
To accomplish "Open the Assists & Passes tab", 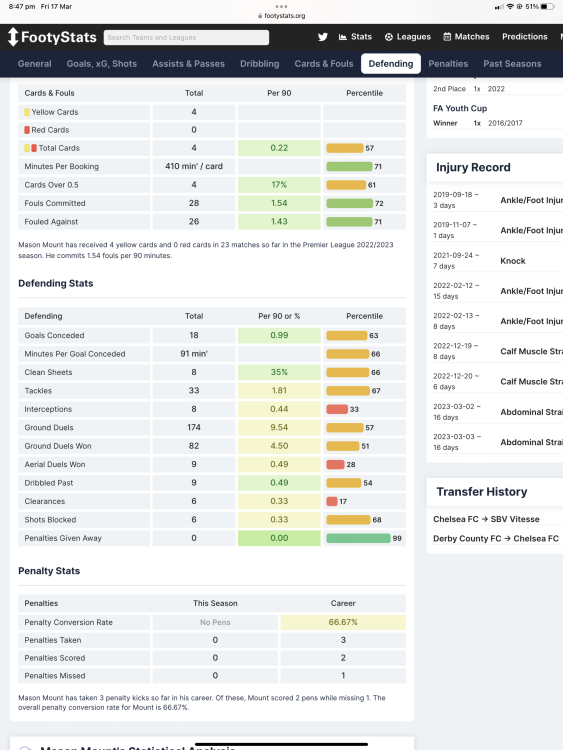I will (188, 64).
